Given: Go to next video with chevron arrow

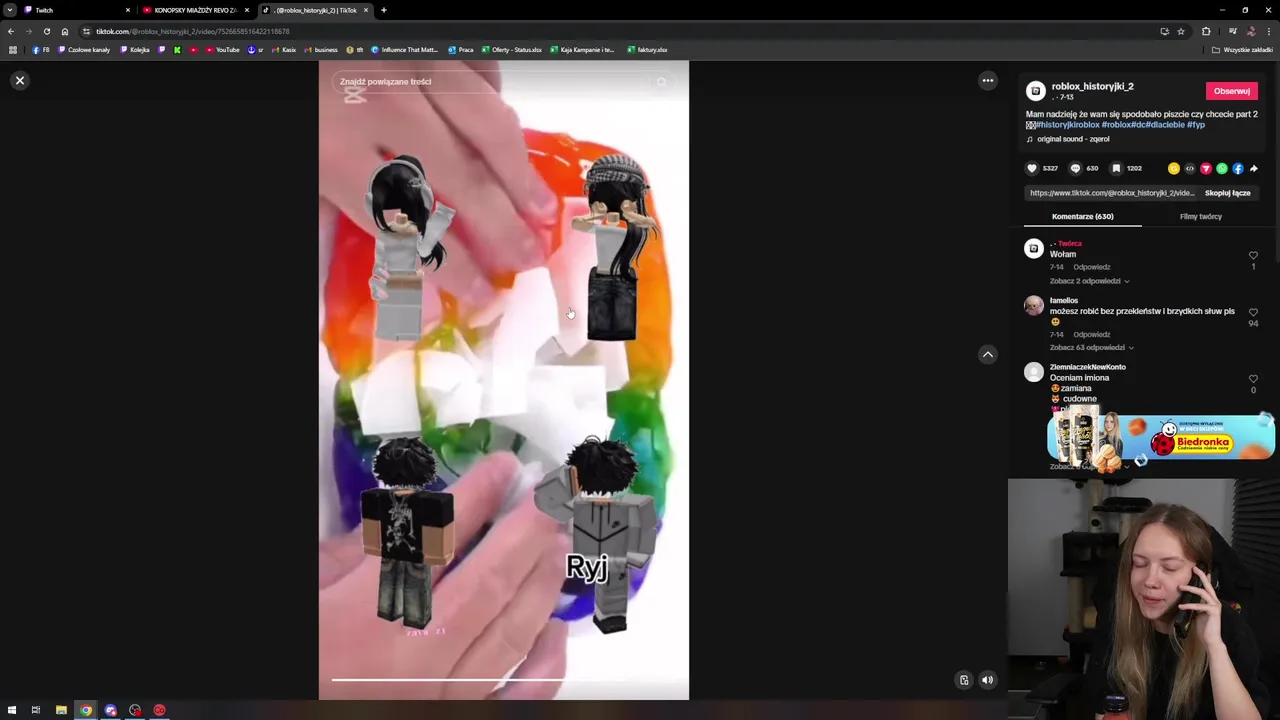Looking at the screenshot, I should 987,354.
